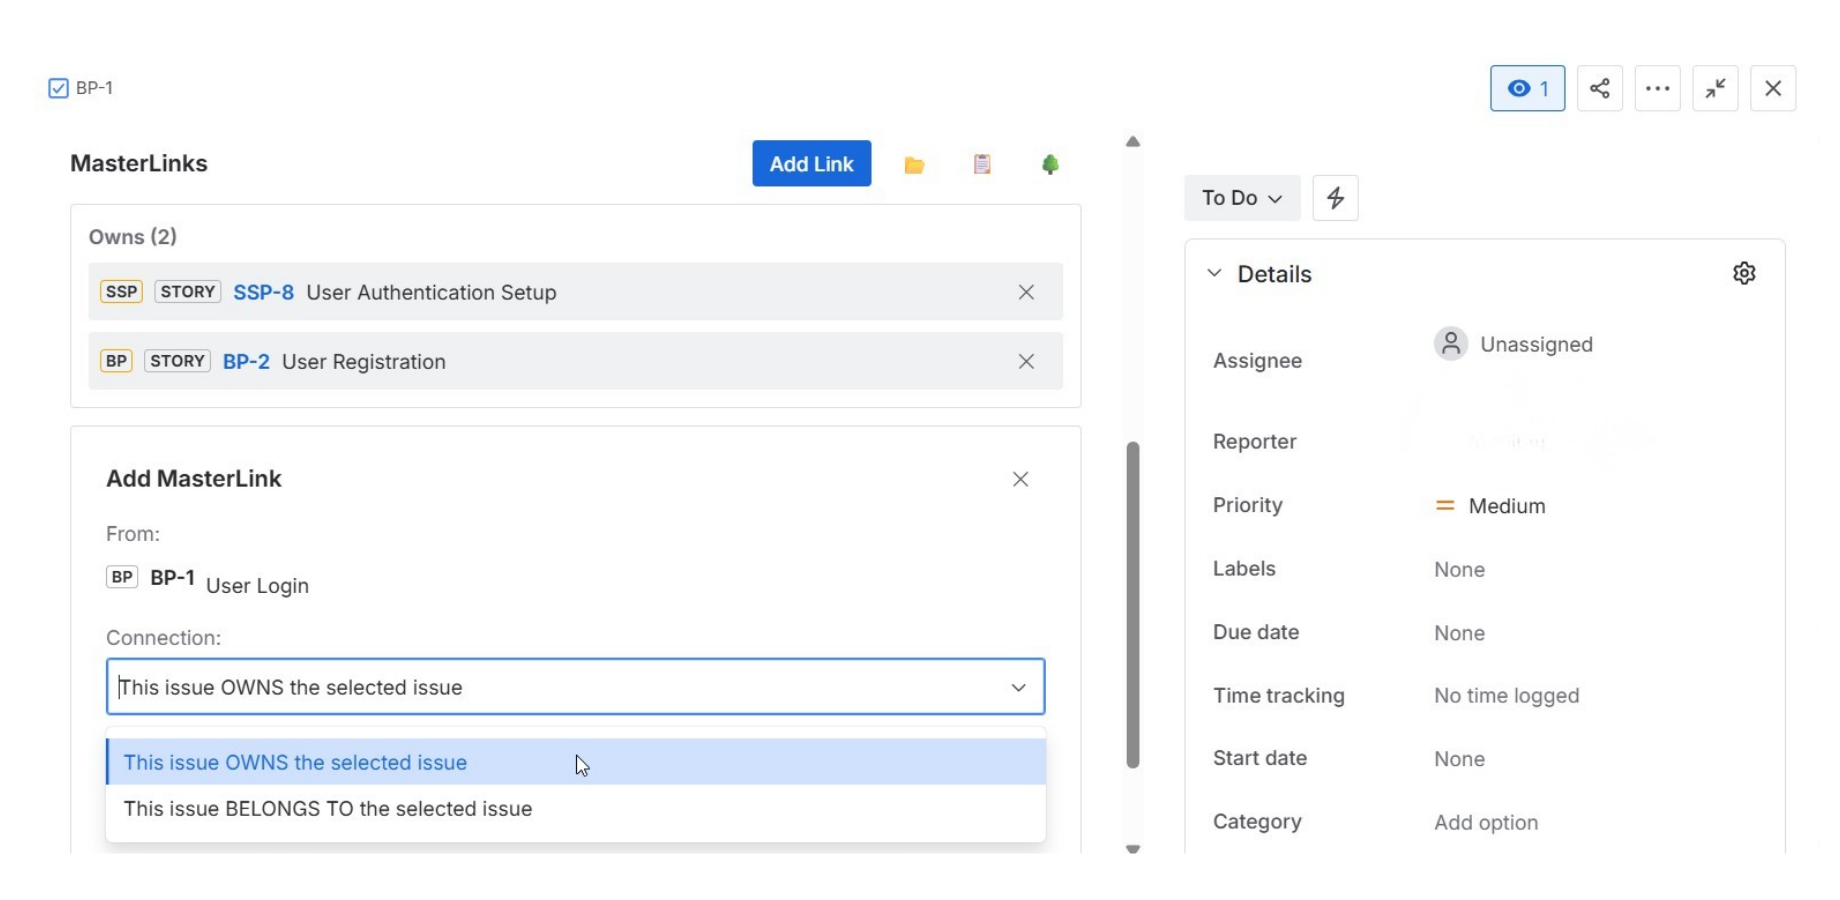Viewport: 1840px width, 900px height.
Task: Click the Medium priority value
Action: tap(1507, 506)
